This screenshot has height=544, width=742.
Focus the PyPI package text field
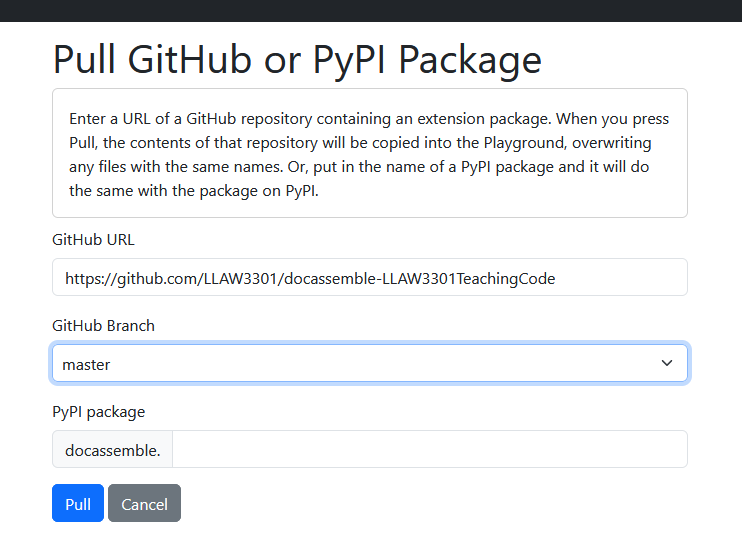coord(429,449)
